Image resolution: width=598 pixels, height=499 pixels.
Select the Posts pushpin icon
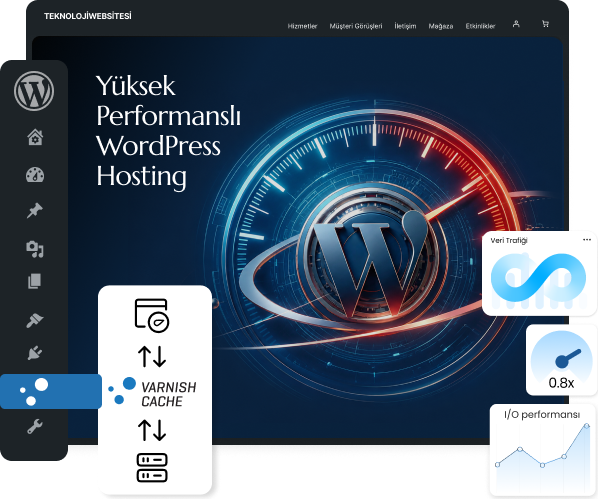click(35, 211)
